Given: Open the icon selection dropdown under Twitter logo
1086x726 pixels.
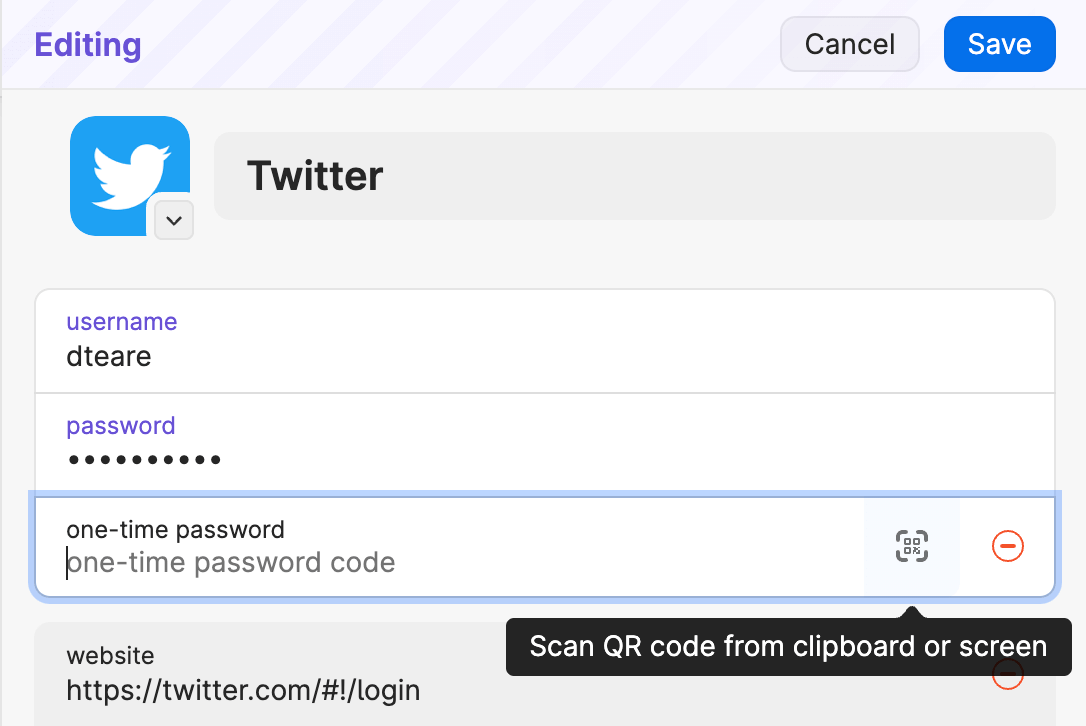Looking at the screenshot, I should pos(173,220).
